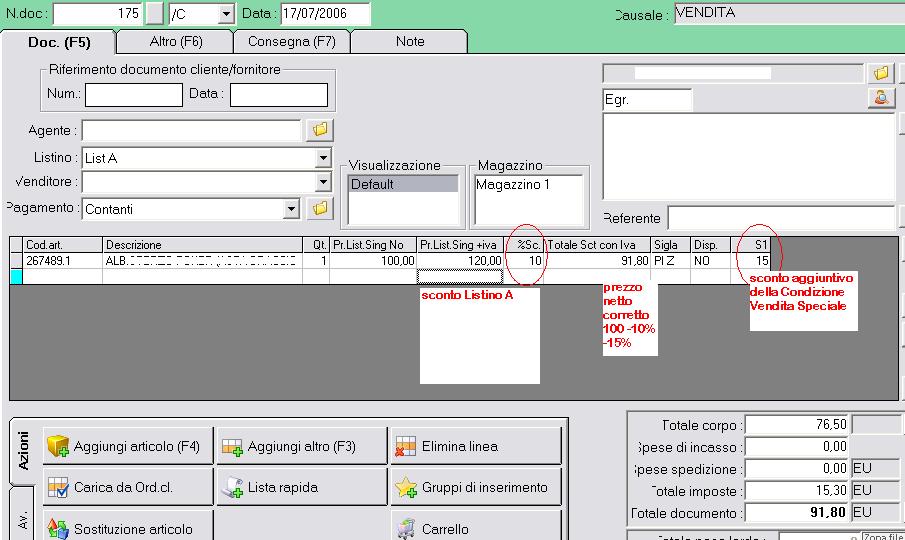Click Totale documento value 91,80
This screenshot has height=540, width=905.
pyautogui.click(x=797, y=512)
